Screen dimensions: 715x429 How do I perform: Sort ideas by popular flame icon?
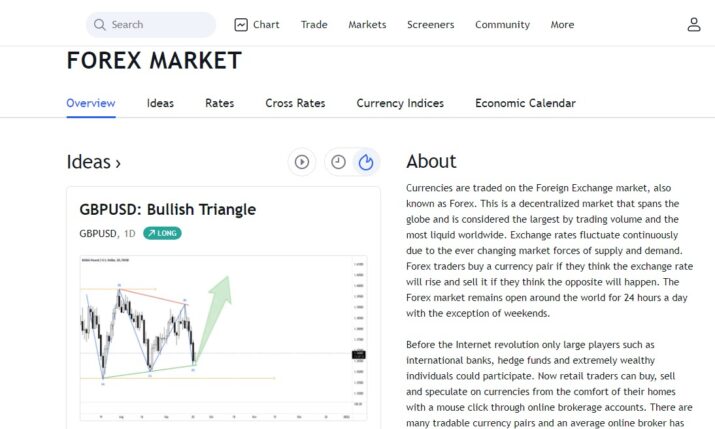tap(366, 162)
